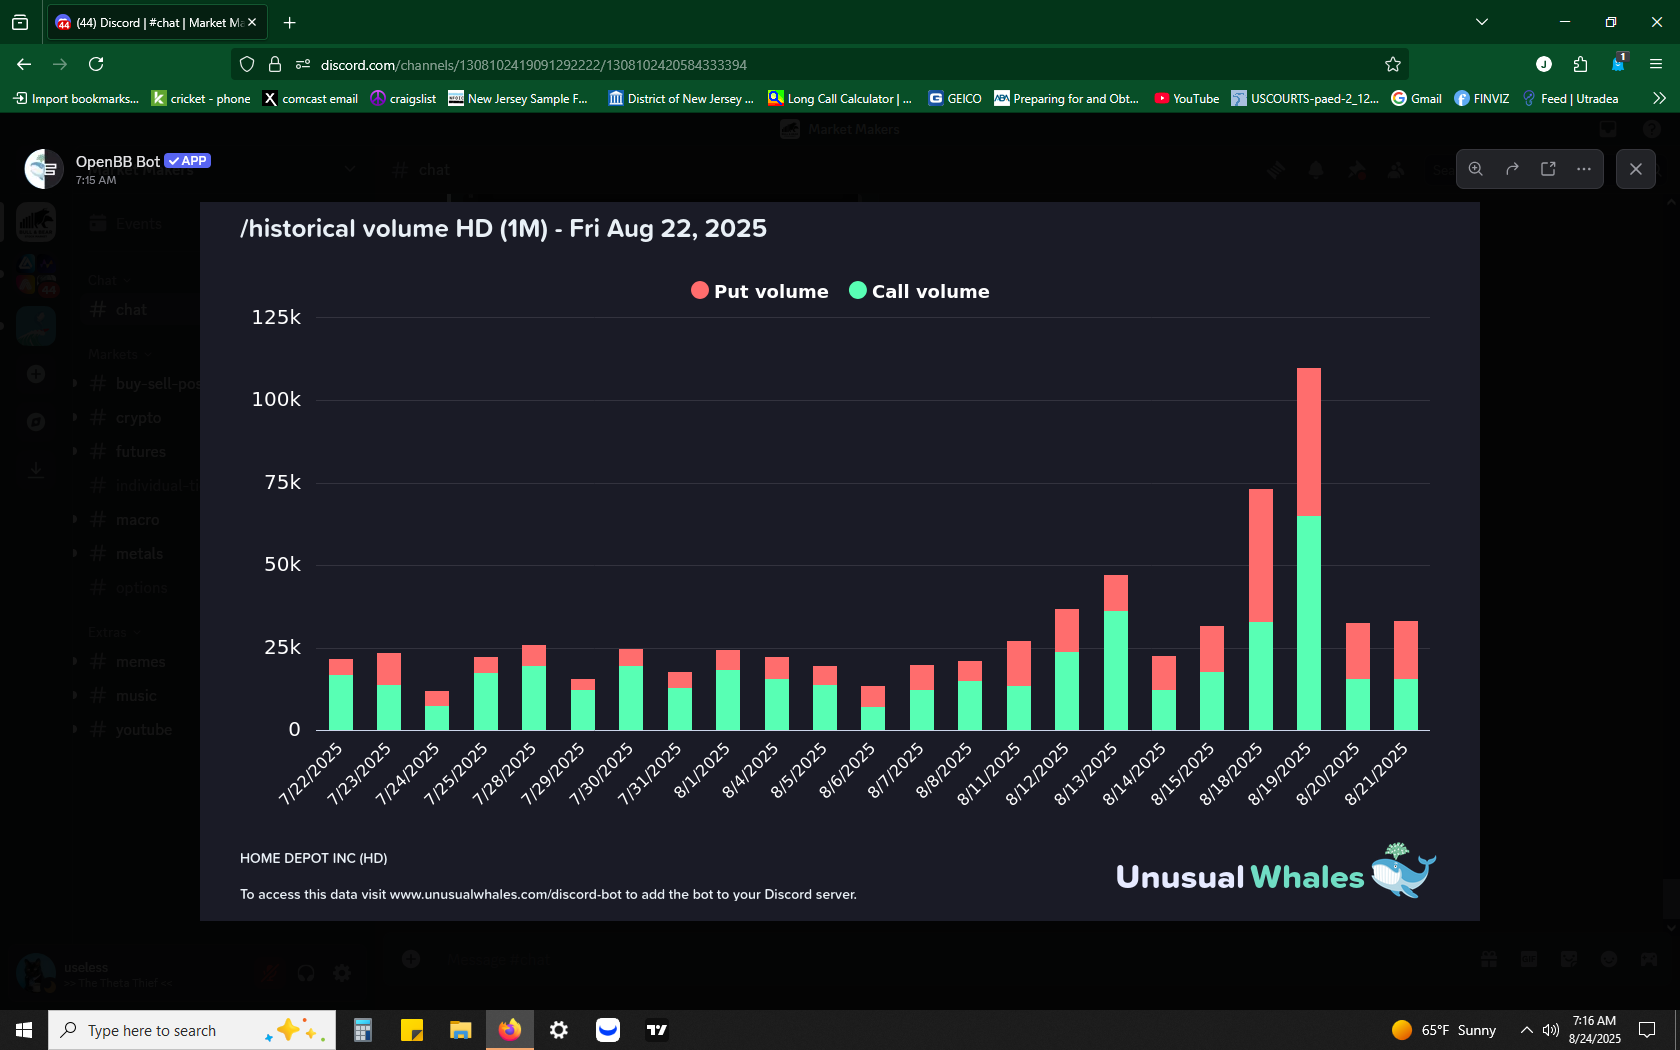Open the YouTube bookmark

pyautogui.click(x=1186, y=98)
